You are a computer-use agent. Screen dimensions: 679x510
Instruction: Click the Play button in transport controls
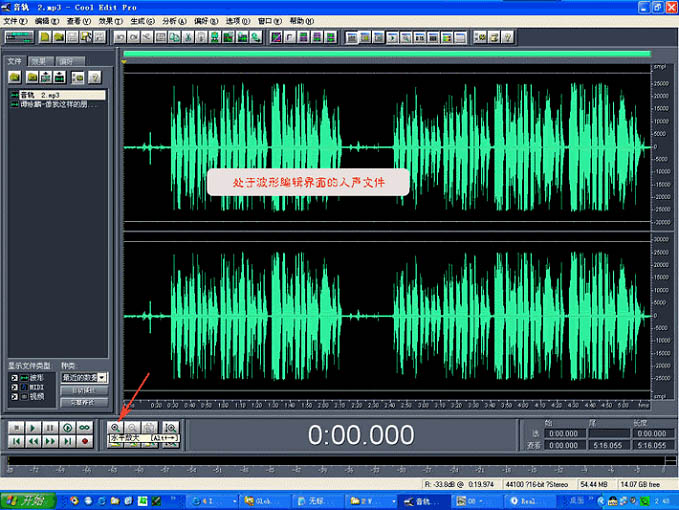(33, 428)
